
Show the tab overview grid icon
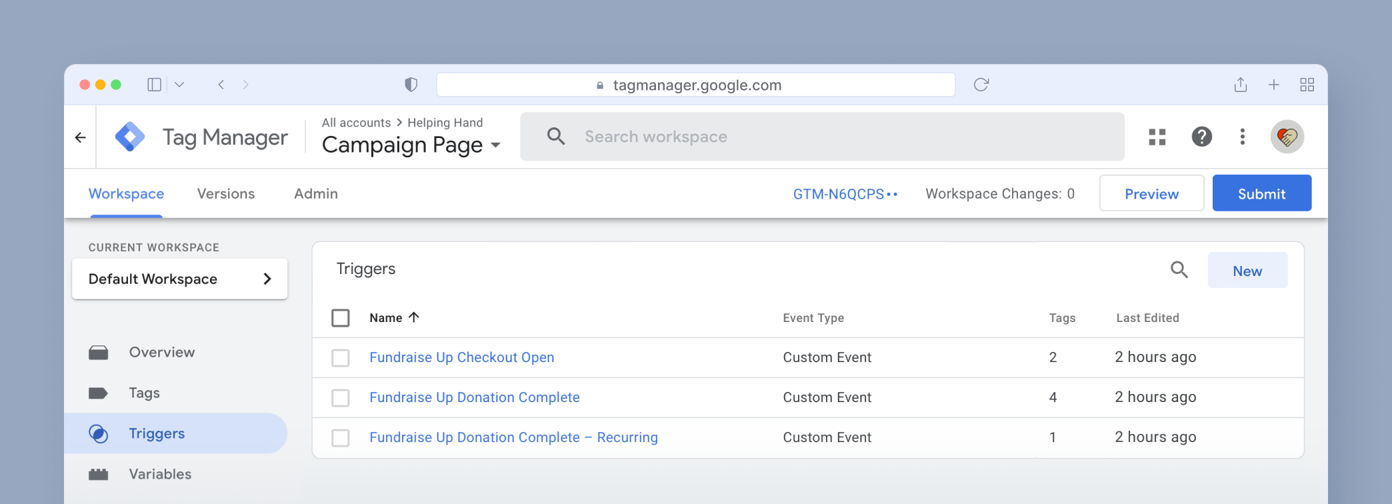click(1307, 85)
